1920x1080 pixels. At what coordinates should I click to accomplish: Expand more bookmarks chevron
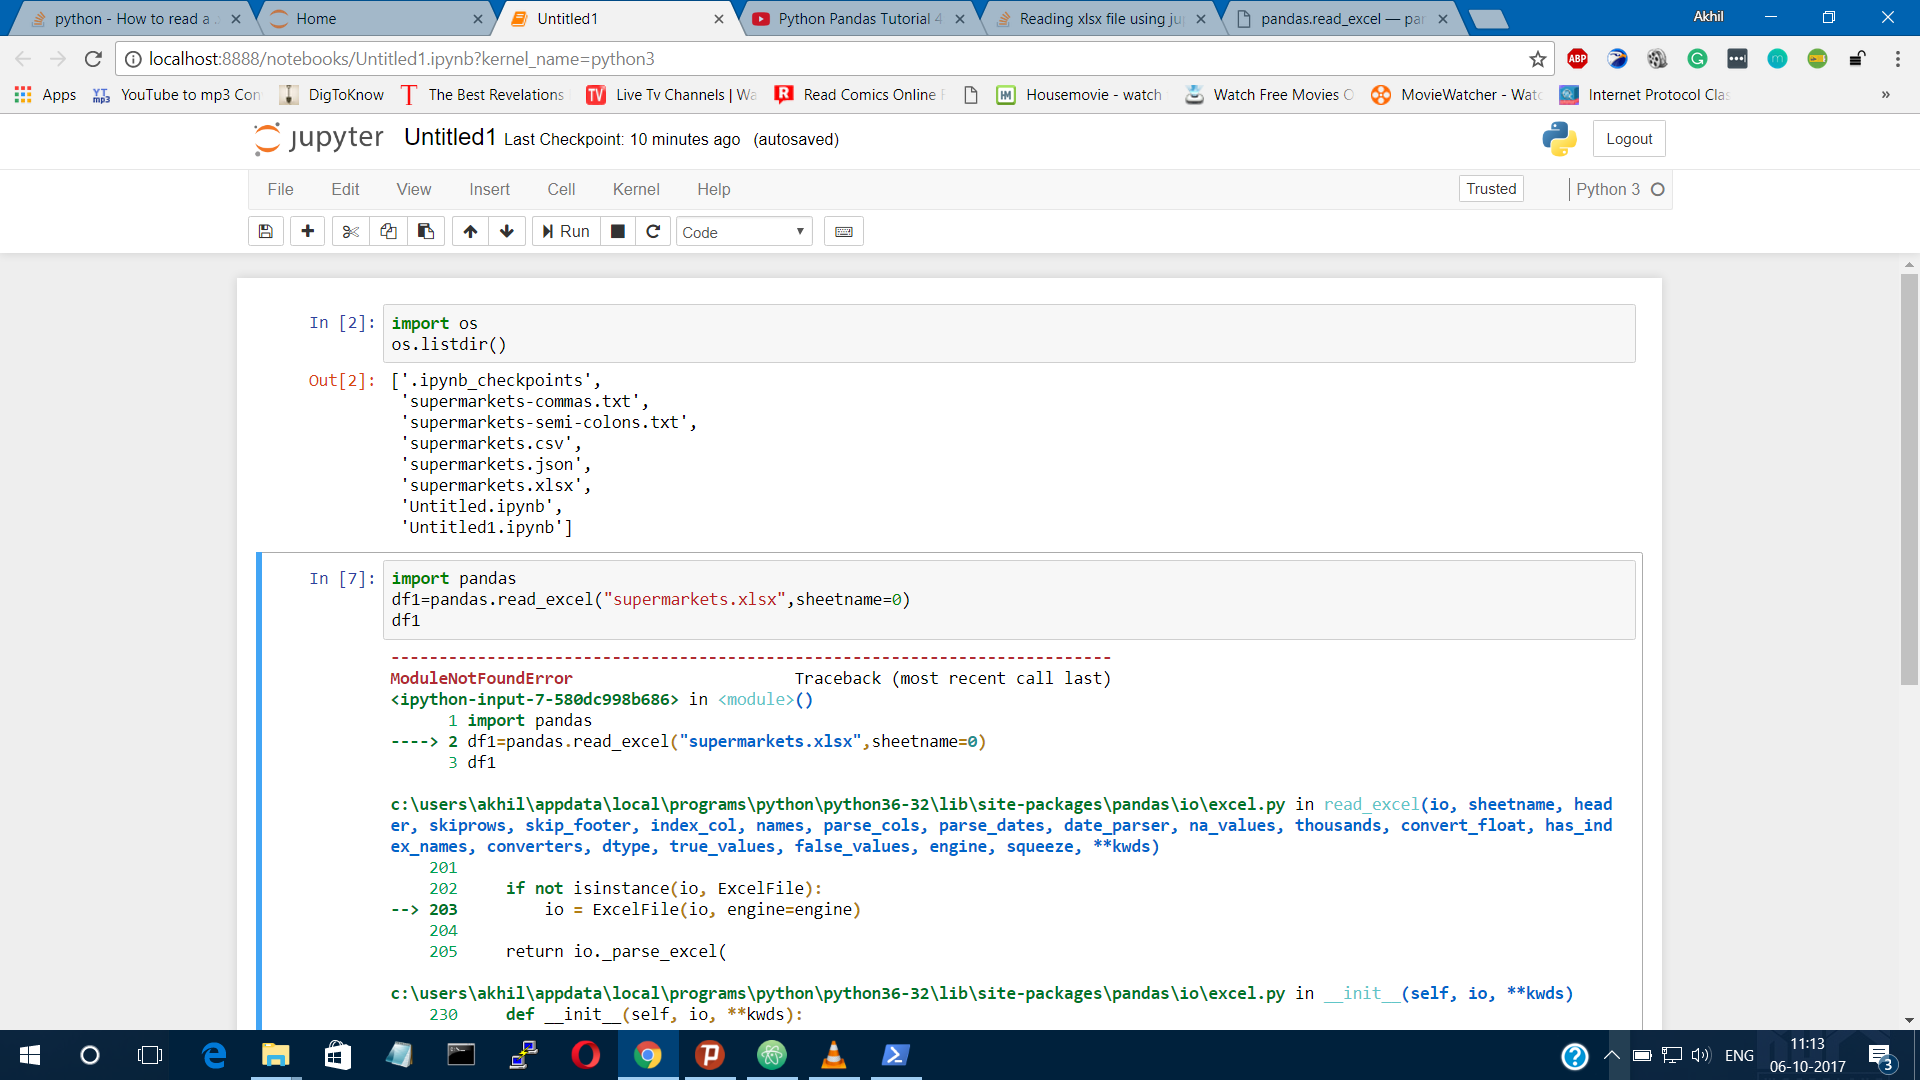[x=1885, y=94]
